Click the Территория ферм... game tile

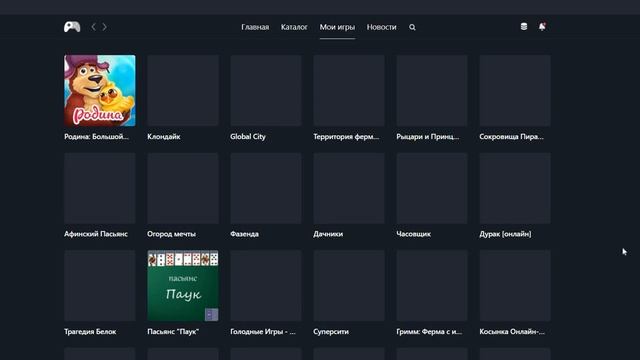[x=349, y=91]
